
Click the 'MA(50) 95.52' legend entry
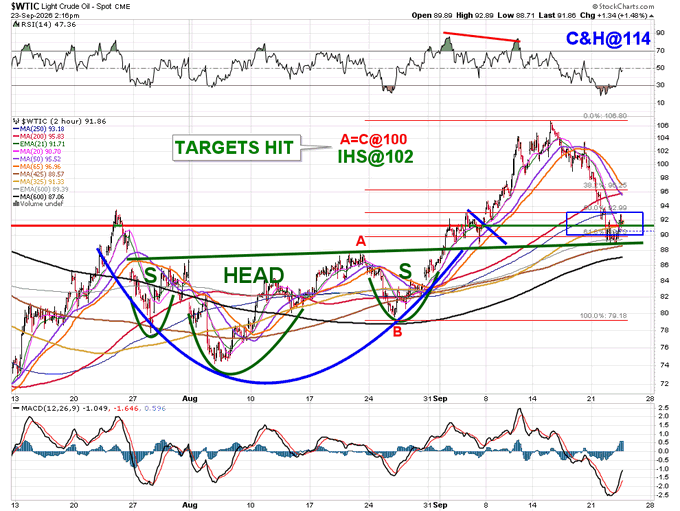(x=41, y=159)
